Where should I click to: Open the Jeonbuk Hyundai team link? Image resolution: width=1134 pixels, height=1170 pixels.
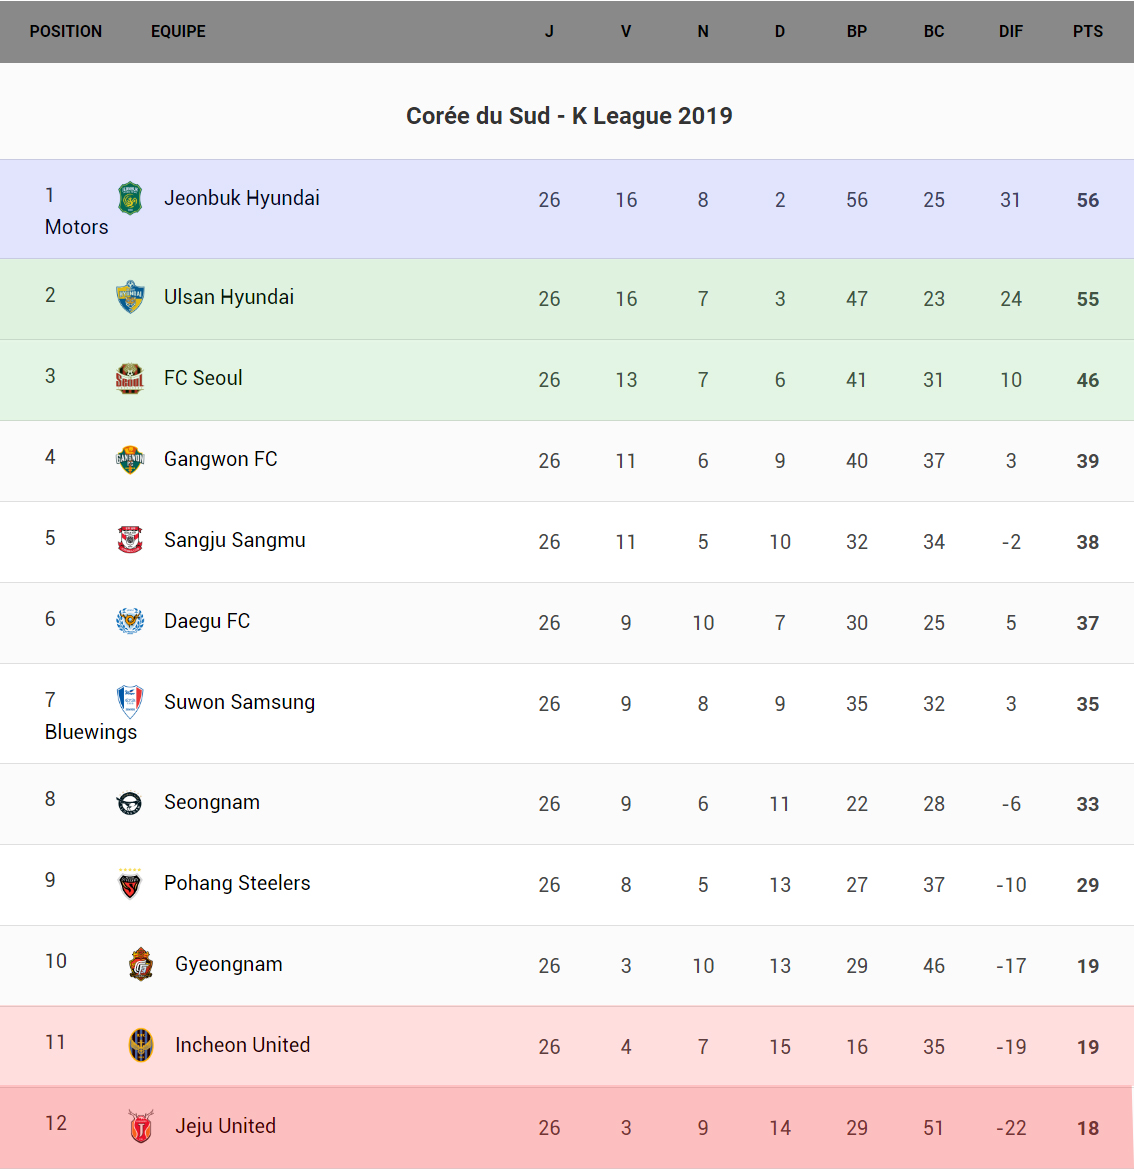[241, 198]
